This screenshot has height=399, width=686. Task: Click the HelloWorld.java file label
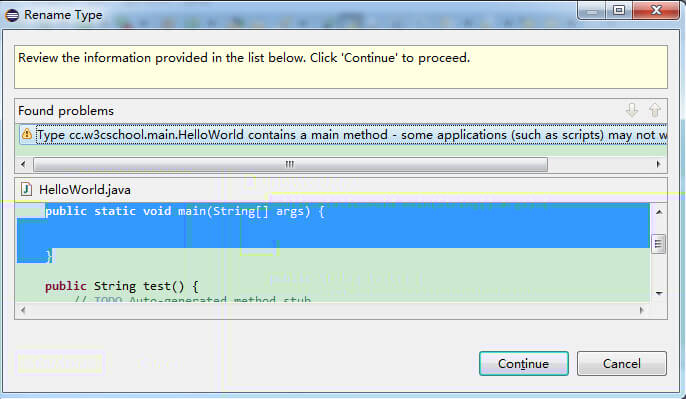click(85, 189)
